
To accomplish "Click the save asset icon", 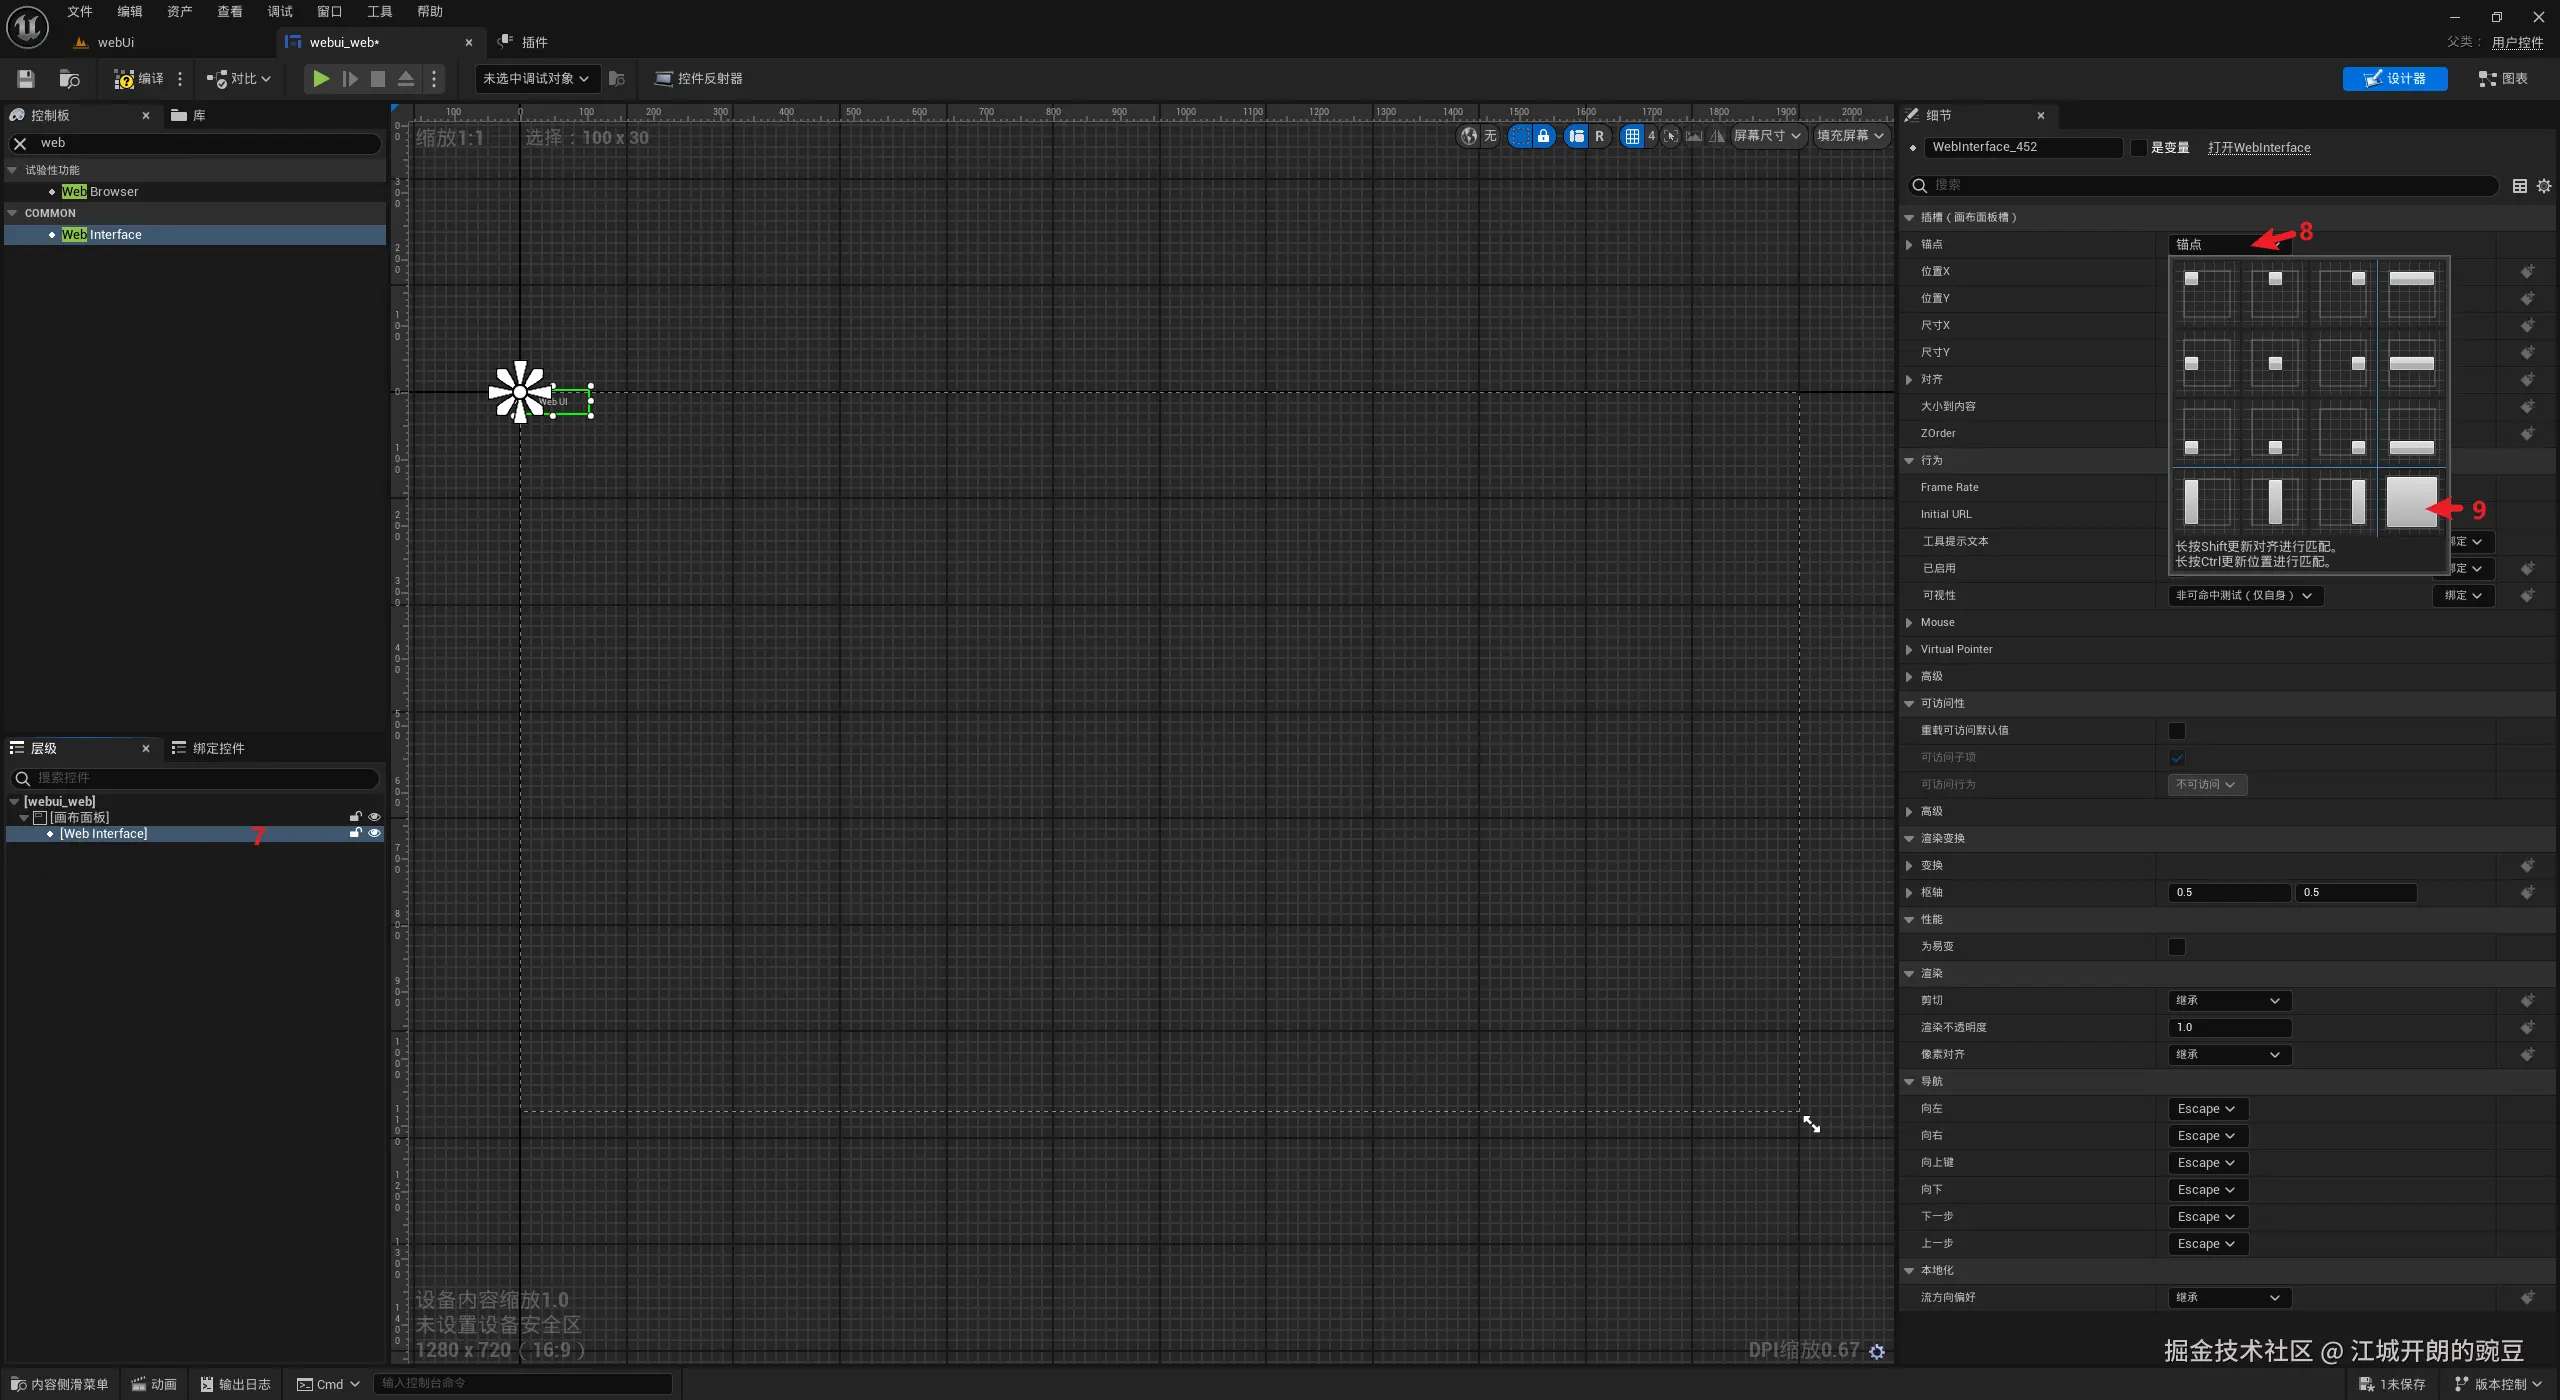I will (26, 79).
